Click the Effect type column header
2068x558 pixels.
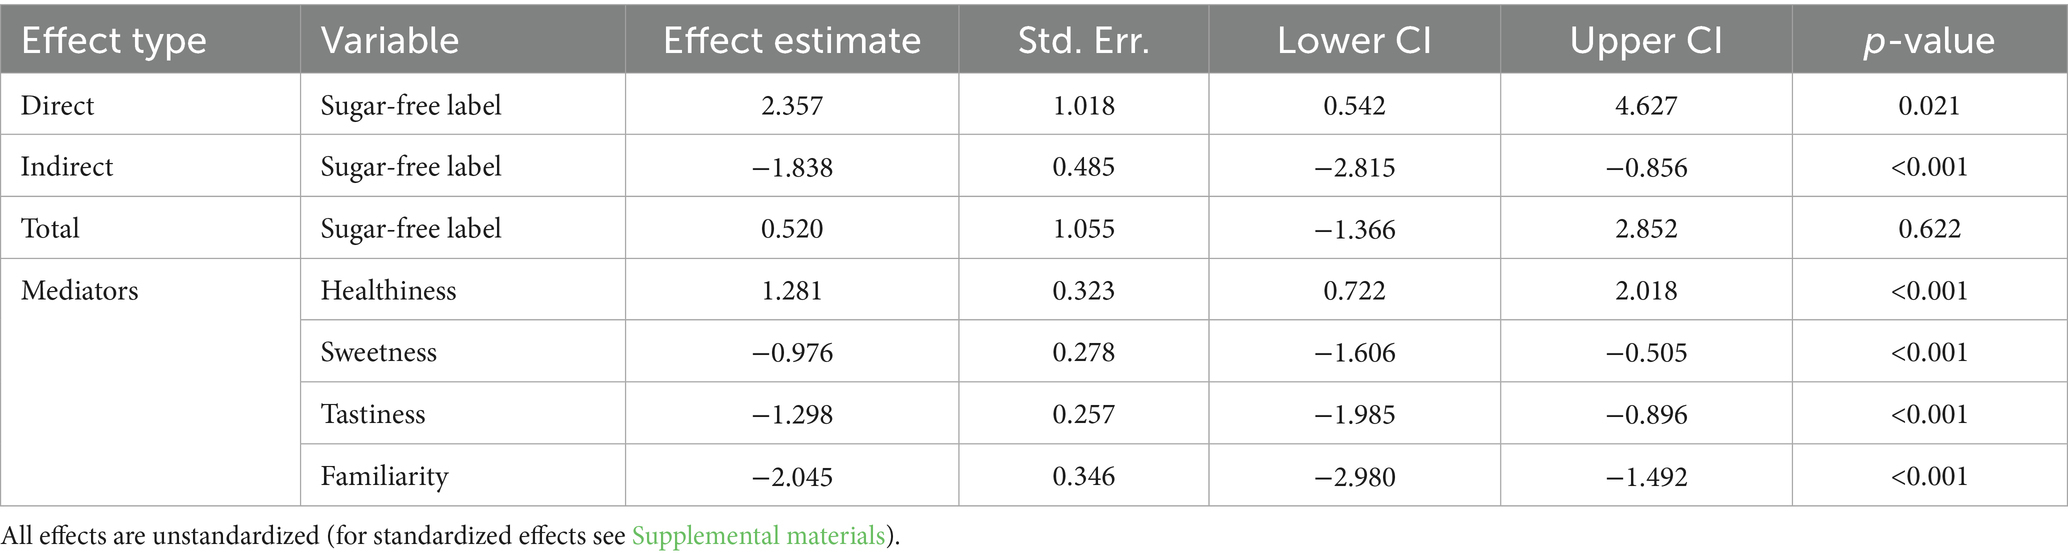(113, 40)
